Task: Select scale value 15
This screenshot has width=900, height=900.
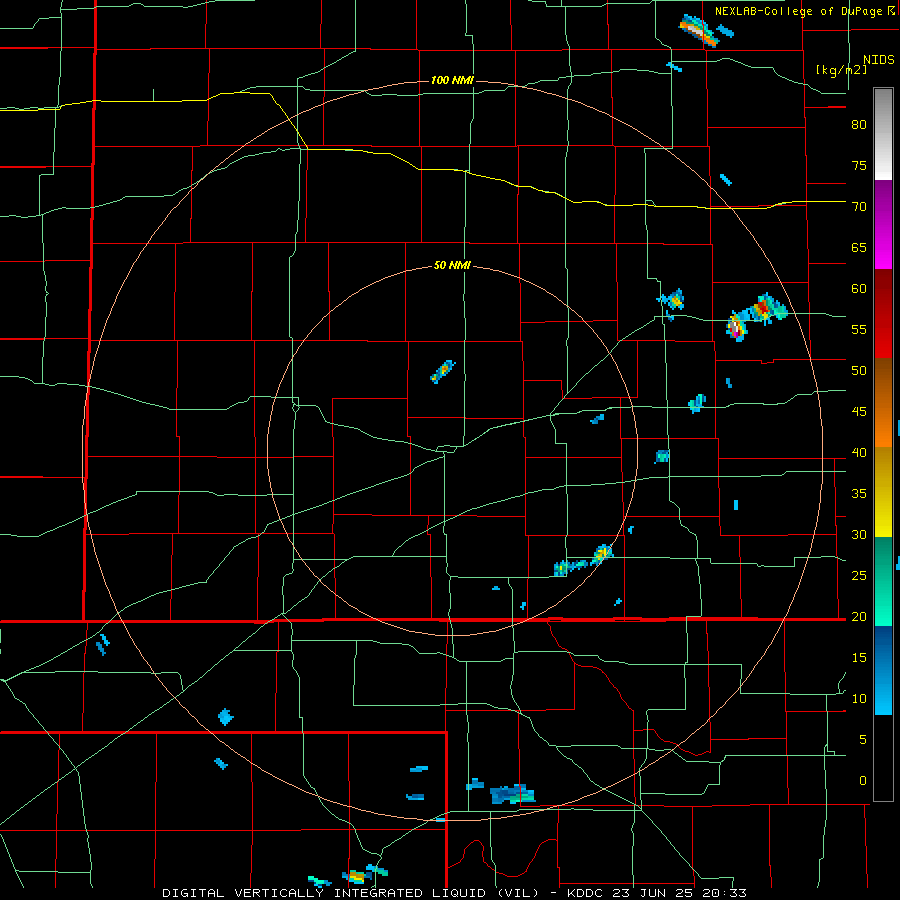Action: click(859, 657)
